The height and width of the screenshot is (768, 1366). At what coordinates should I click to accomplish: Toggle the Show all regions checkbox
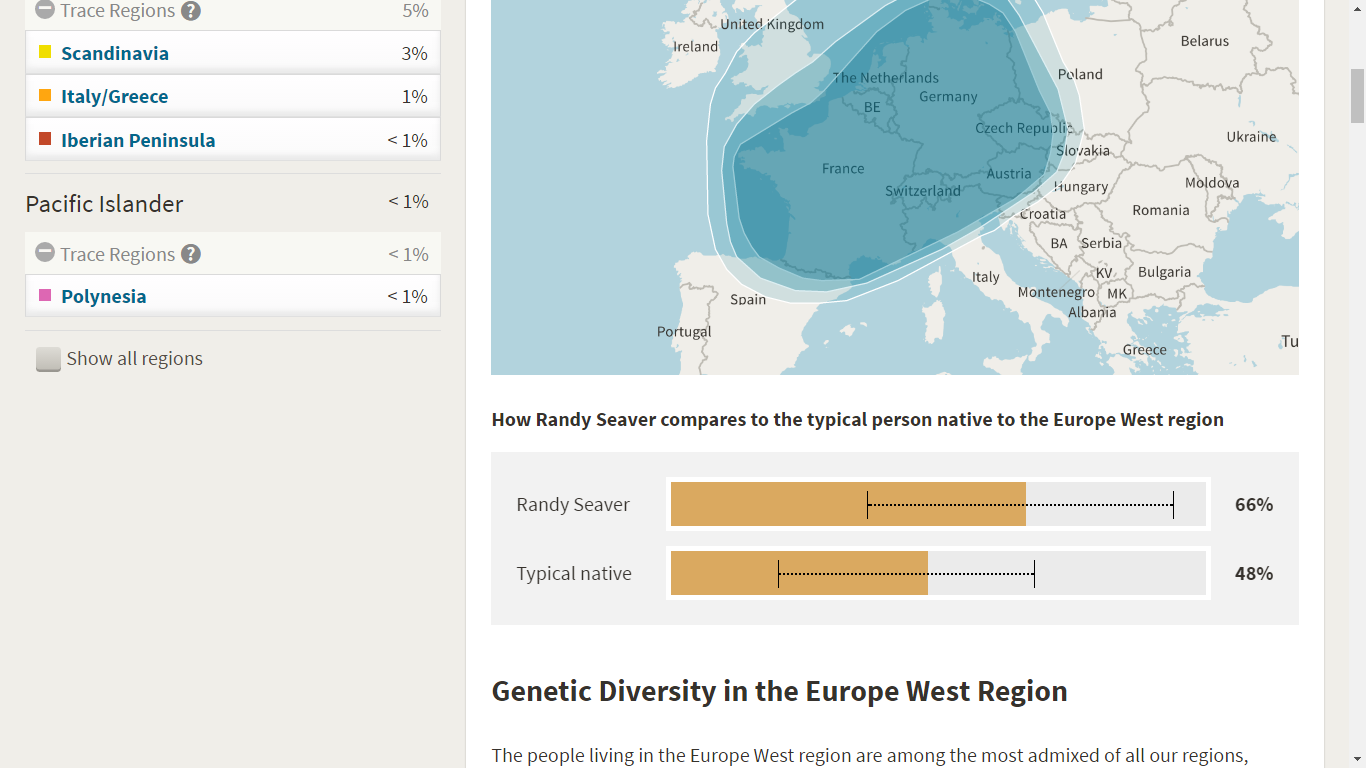click(x=48, y=358)
